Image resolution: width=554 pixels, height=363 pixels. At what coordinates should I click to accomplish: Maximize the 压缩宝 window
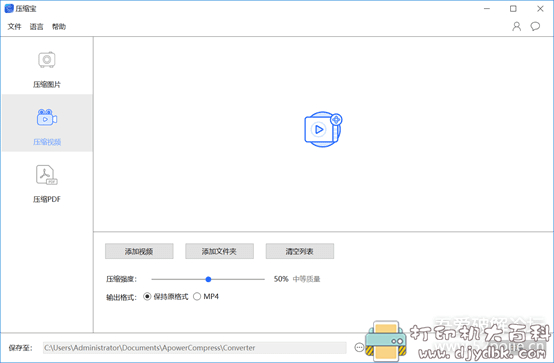click(513, 8)
